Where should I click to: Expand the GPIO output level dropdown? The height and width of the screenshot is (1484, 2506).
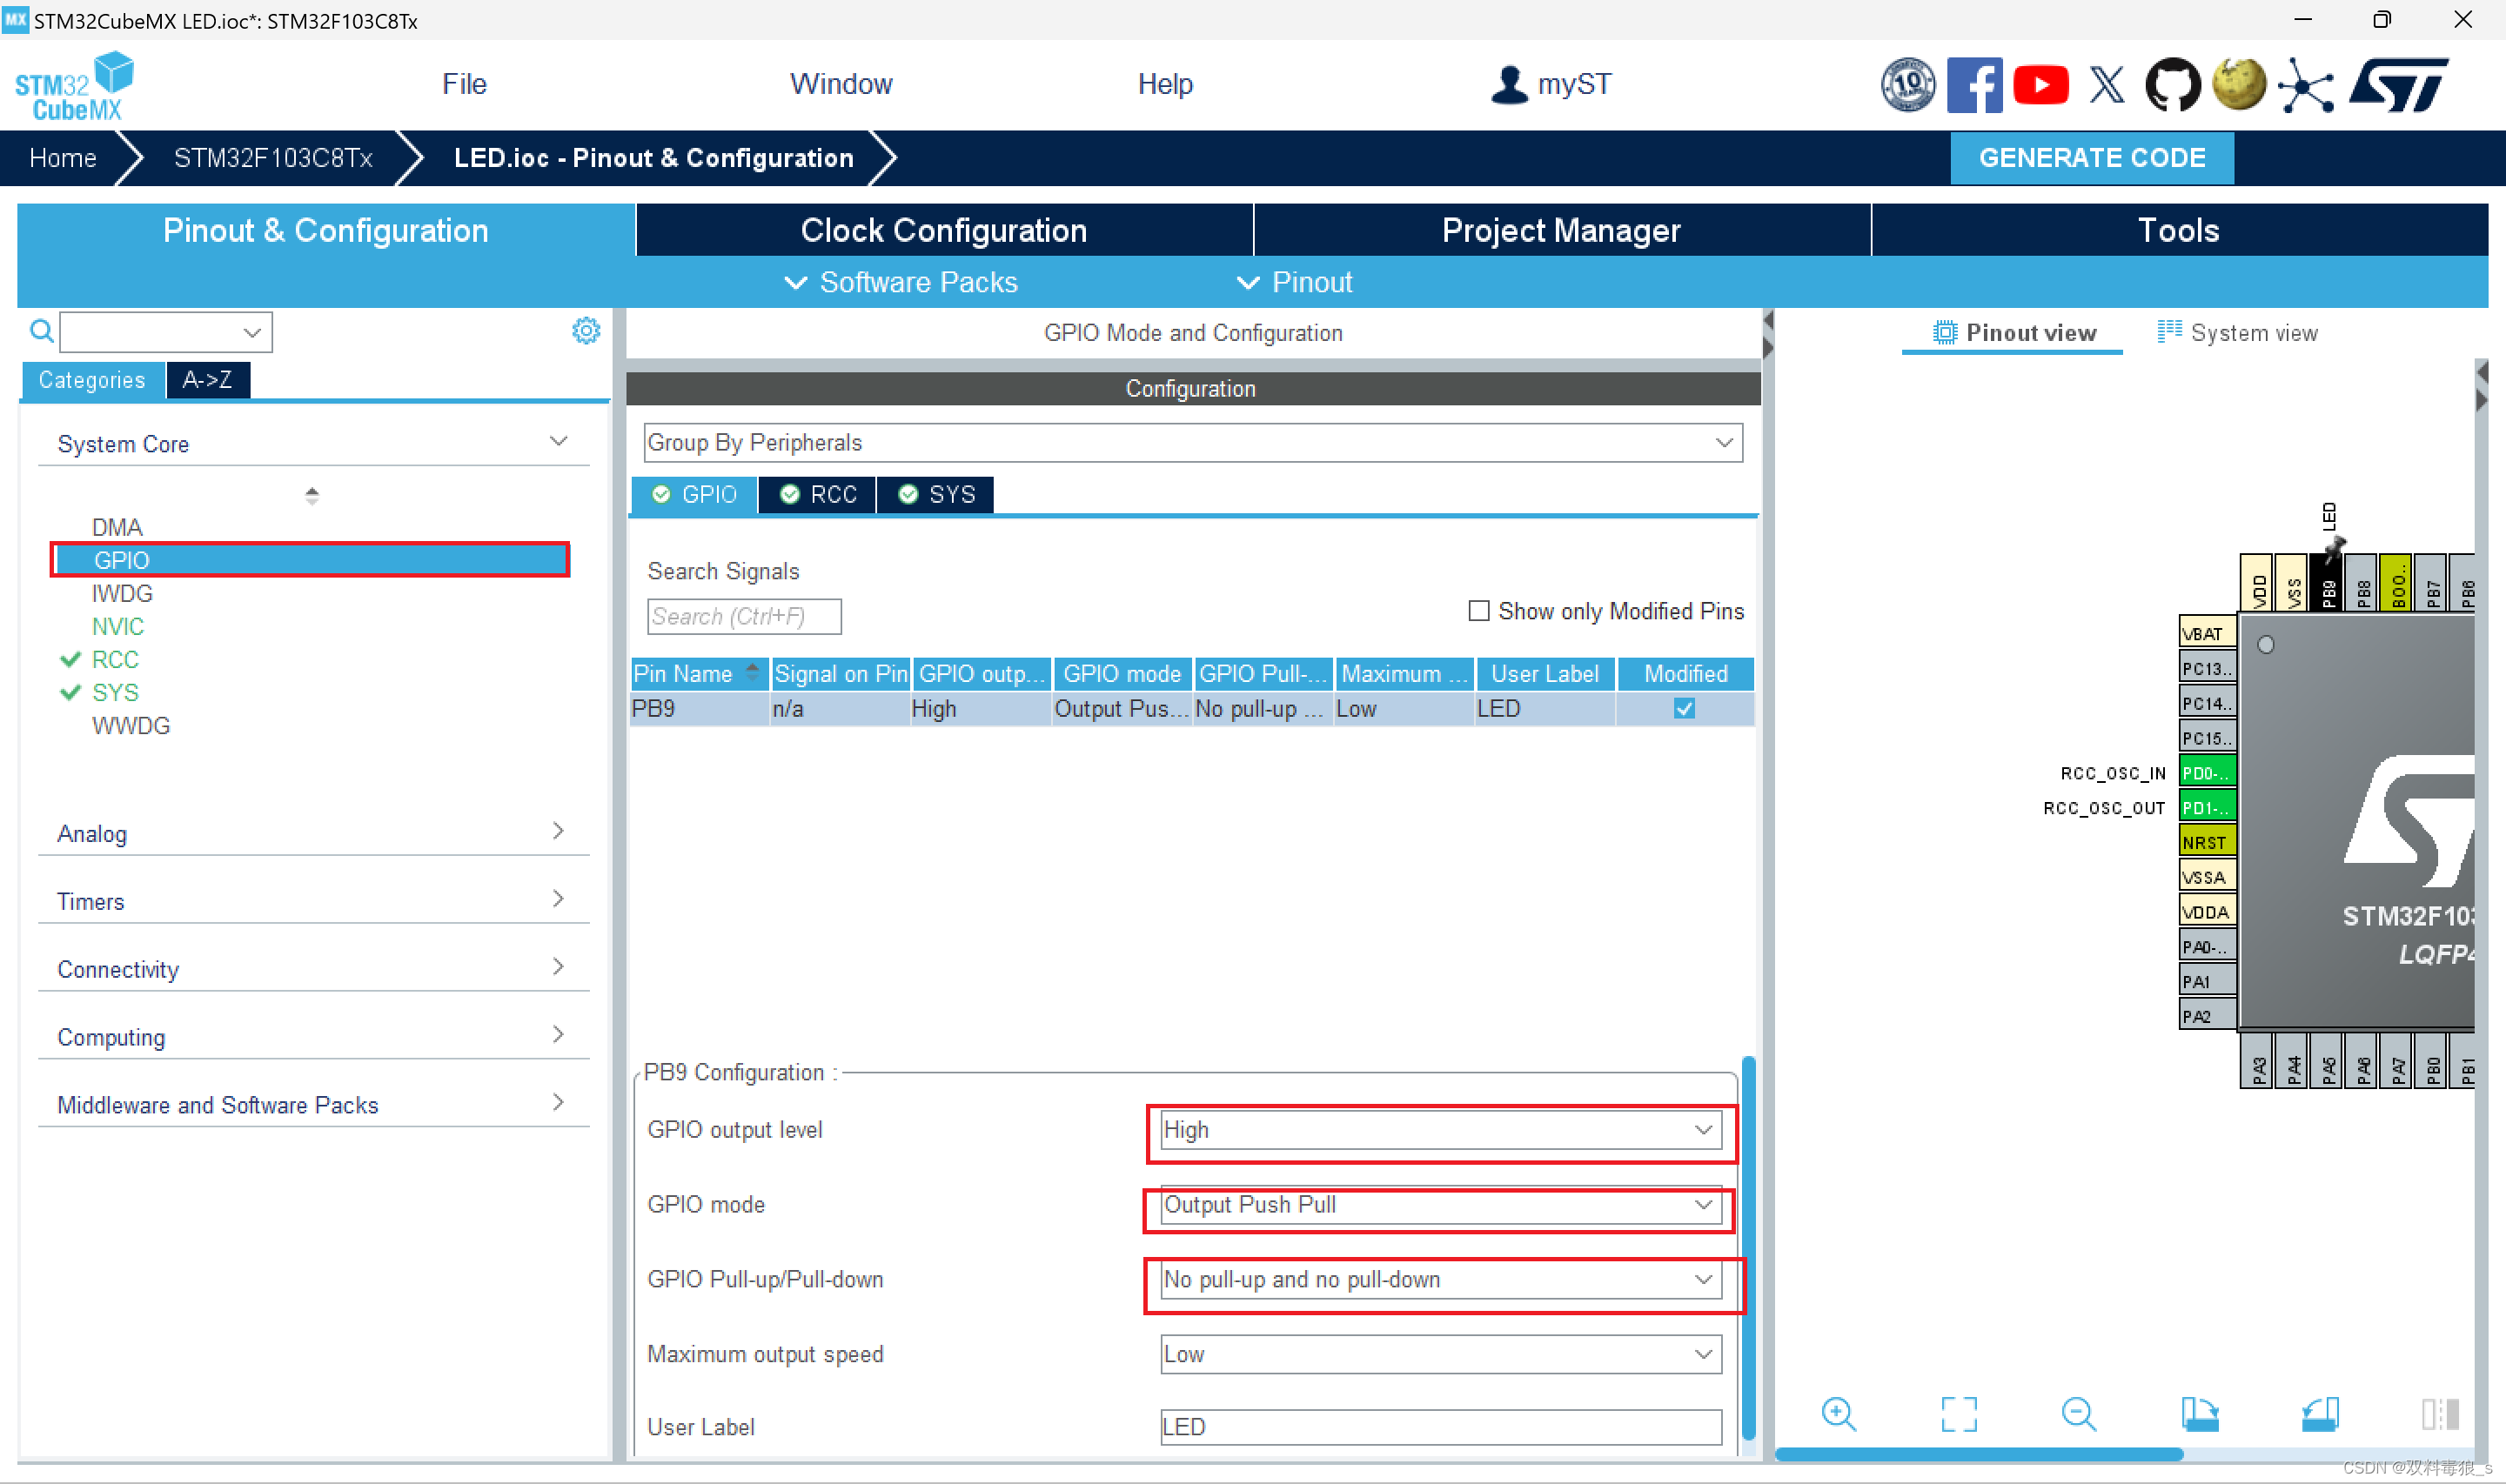1700,1129
